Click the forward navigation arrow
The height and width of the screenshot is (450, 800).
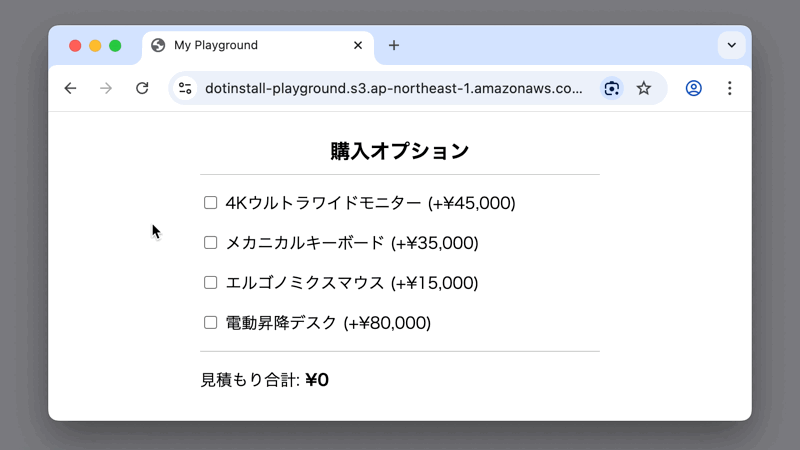point(106,88)
